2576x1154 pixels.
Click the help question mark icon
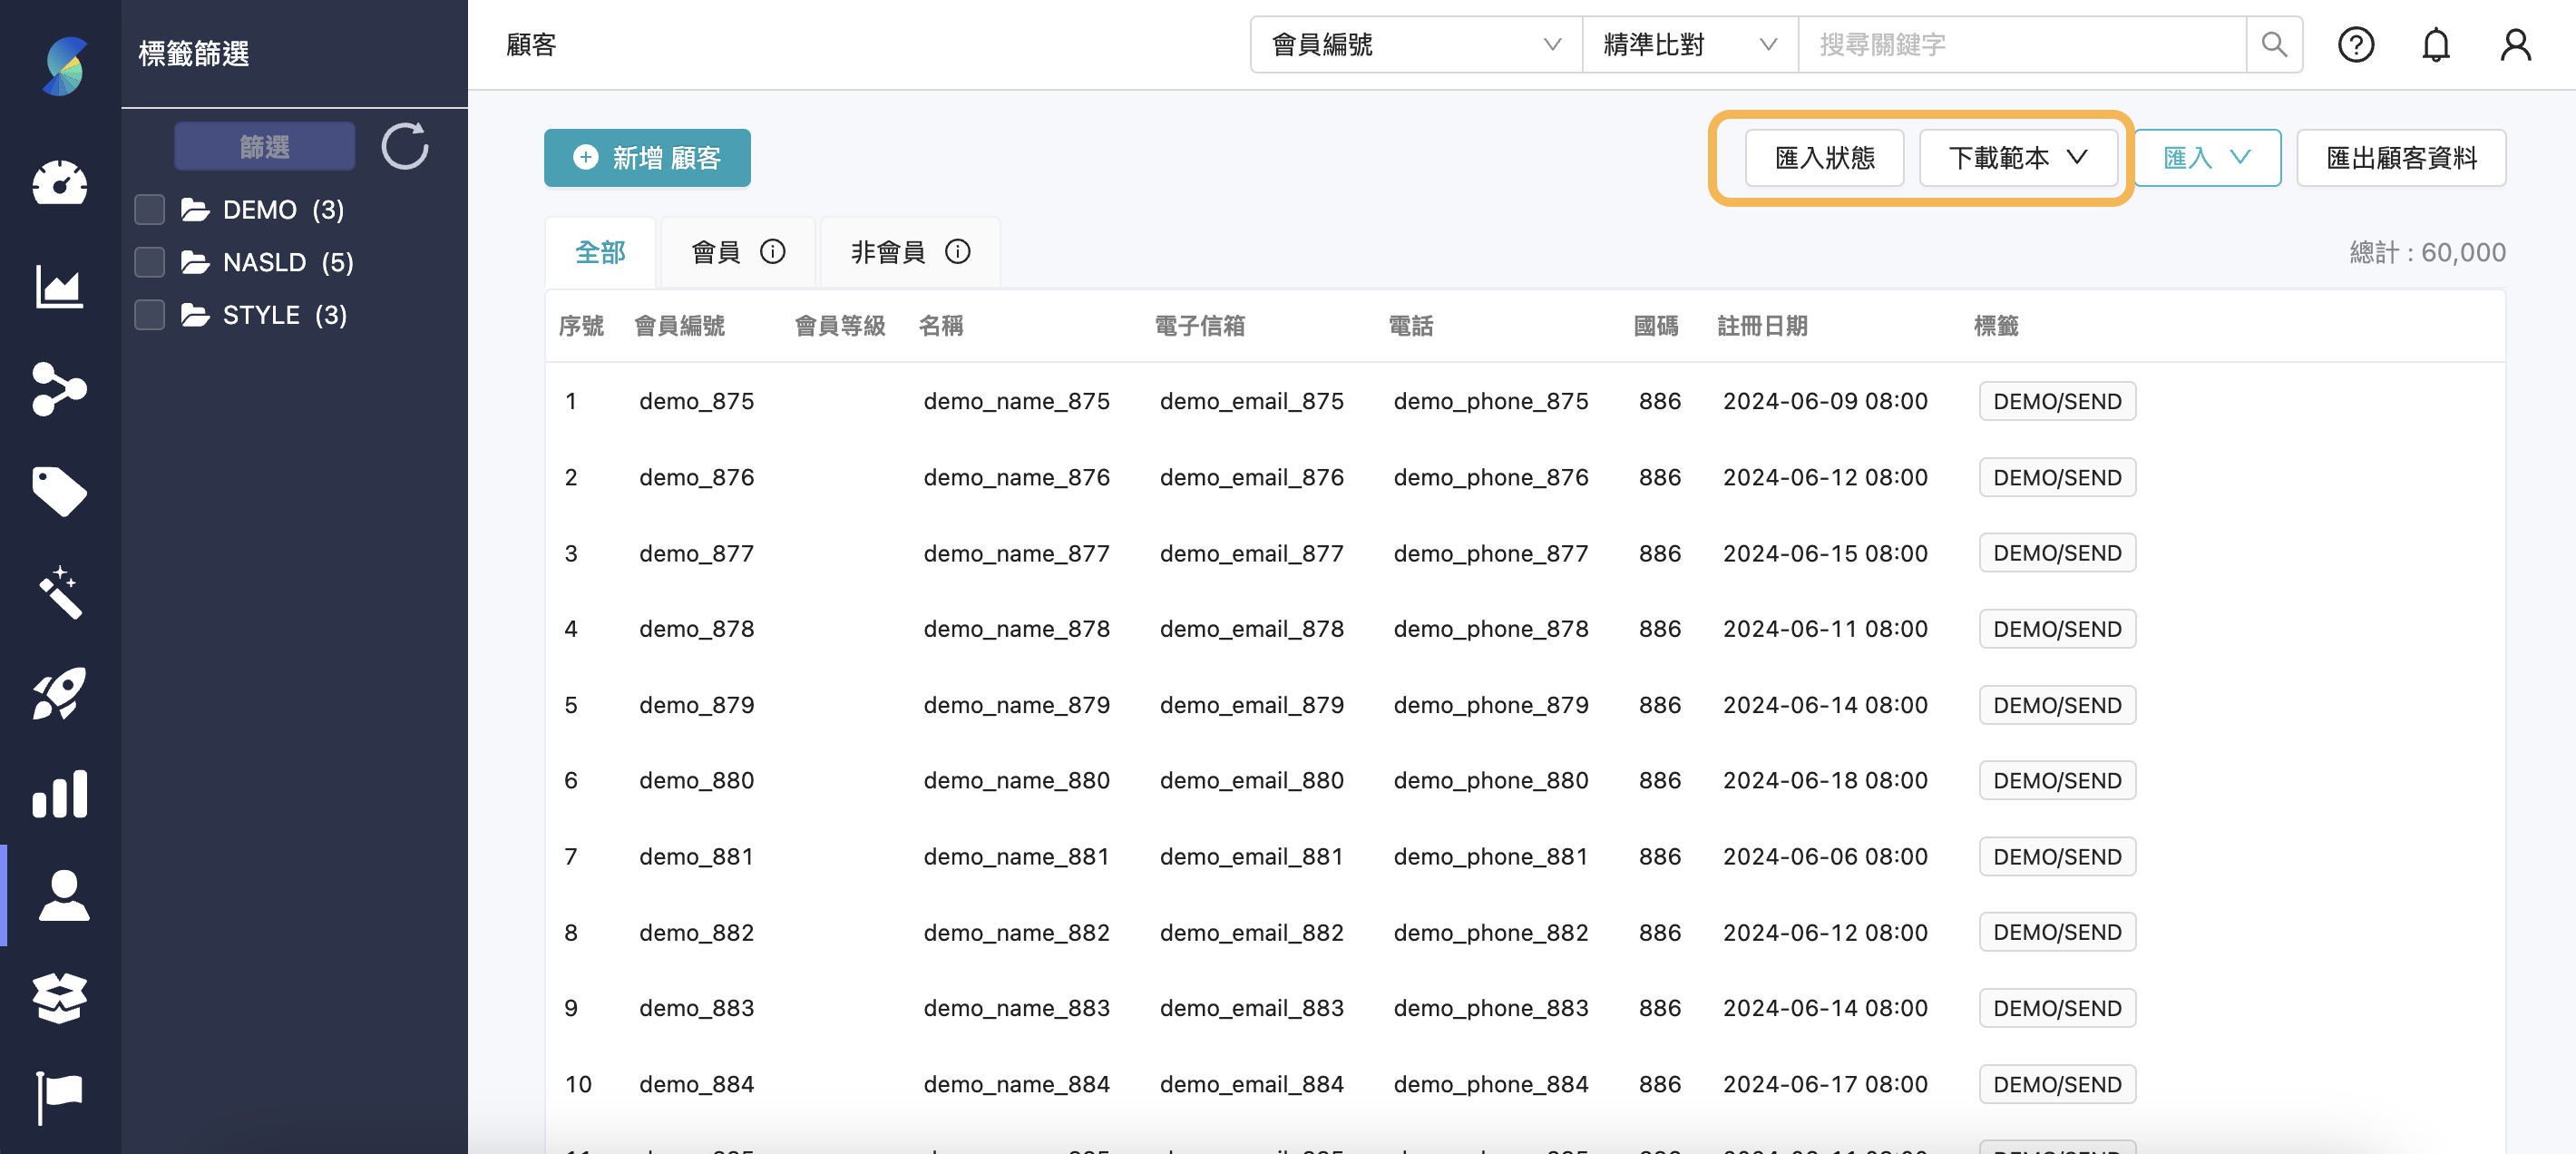(x=2356, y=44)
